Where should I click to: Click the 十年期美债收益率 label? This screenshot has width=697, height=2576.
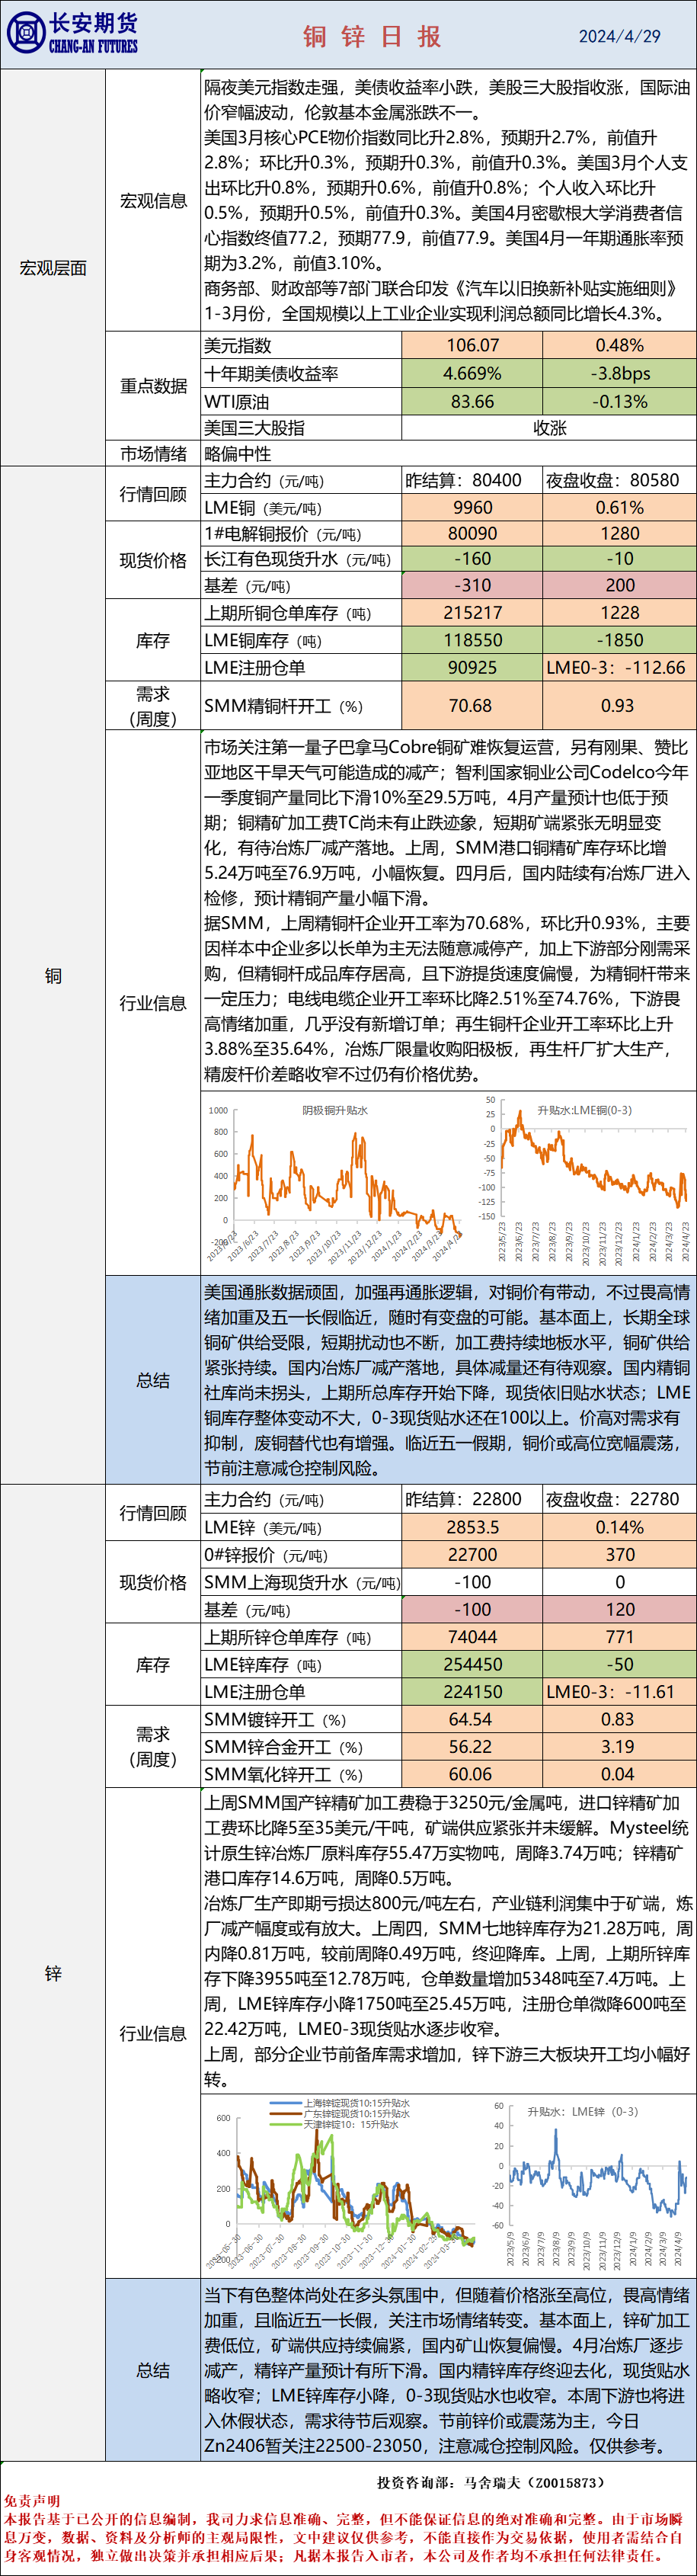click(x=271, y=373)
